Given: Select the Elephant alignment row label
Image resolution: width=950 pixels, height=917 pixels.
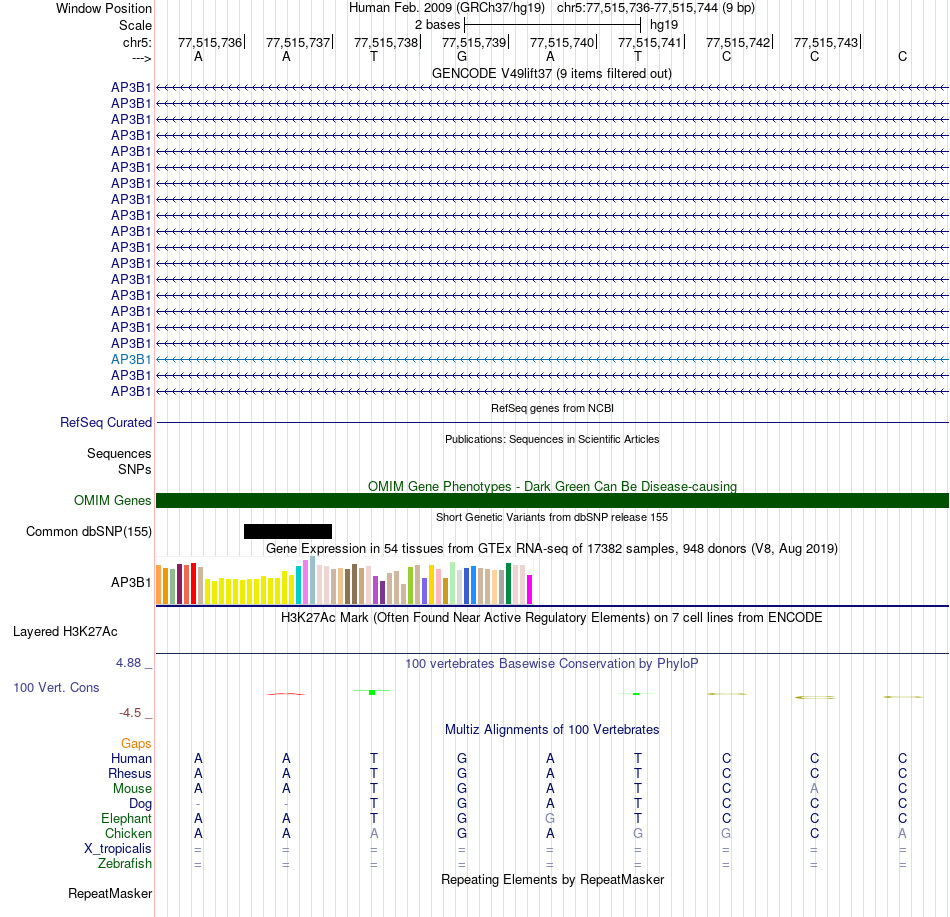Looking at the screenshot, I should (x=126, y=818).
